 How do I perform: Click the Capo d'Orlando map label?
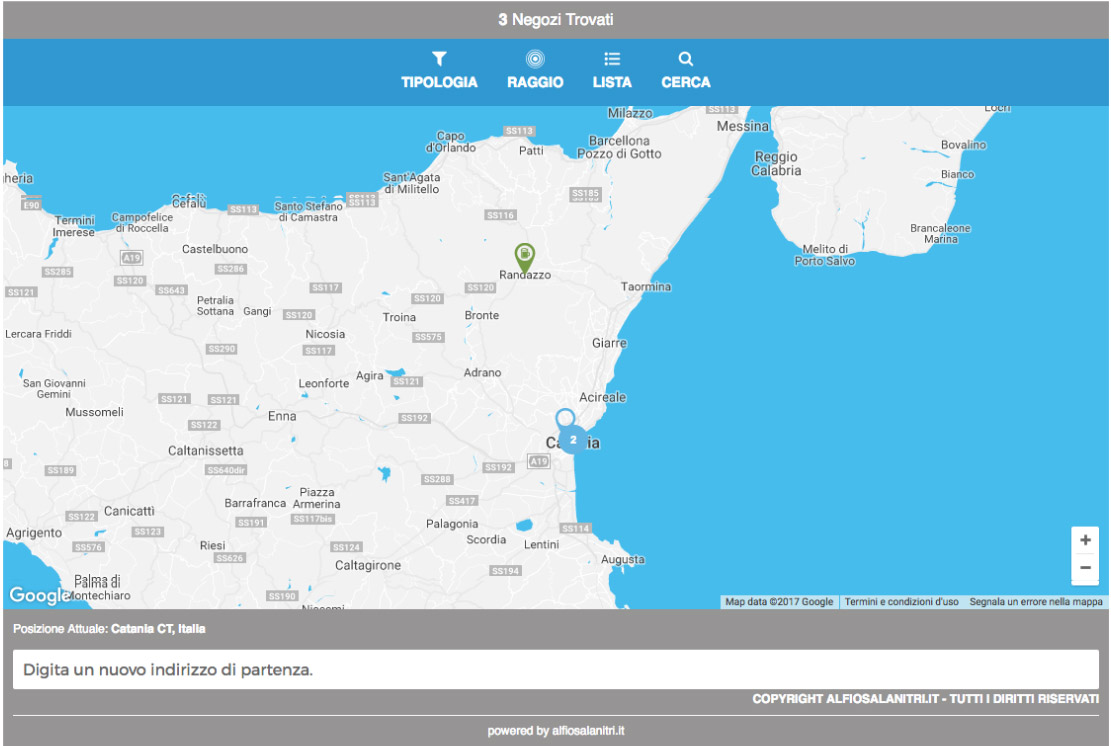click(x=451, y=142)
